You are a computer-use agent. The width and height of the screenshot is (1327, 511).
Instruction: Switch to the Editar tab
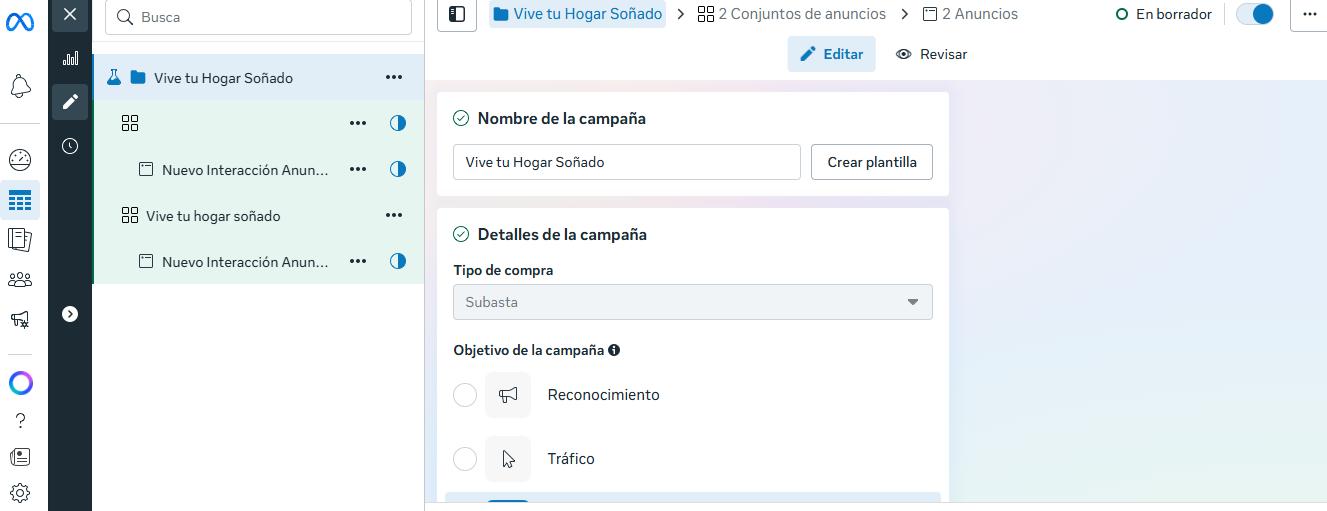[x=831, y=54]
